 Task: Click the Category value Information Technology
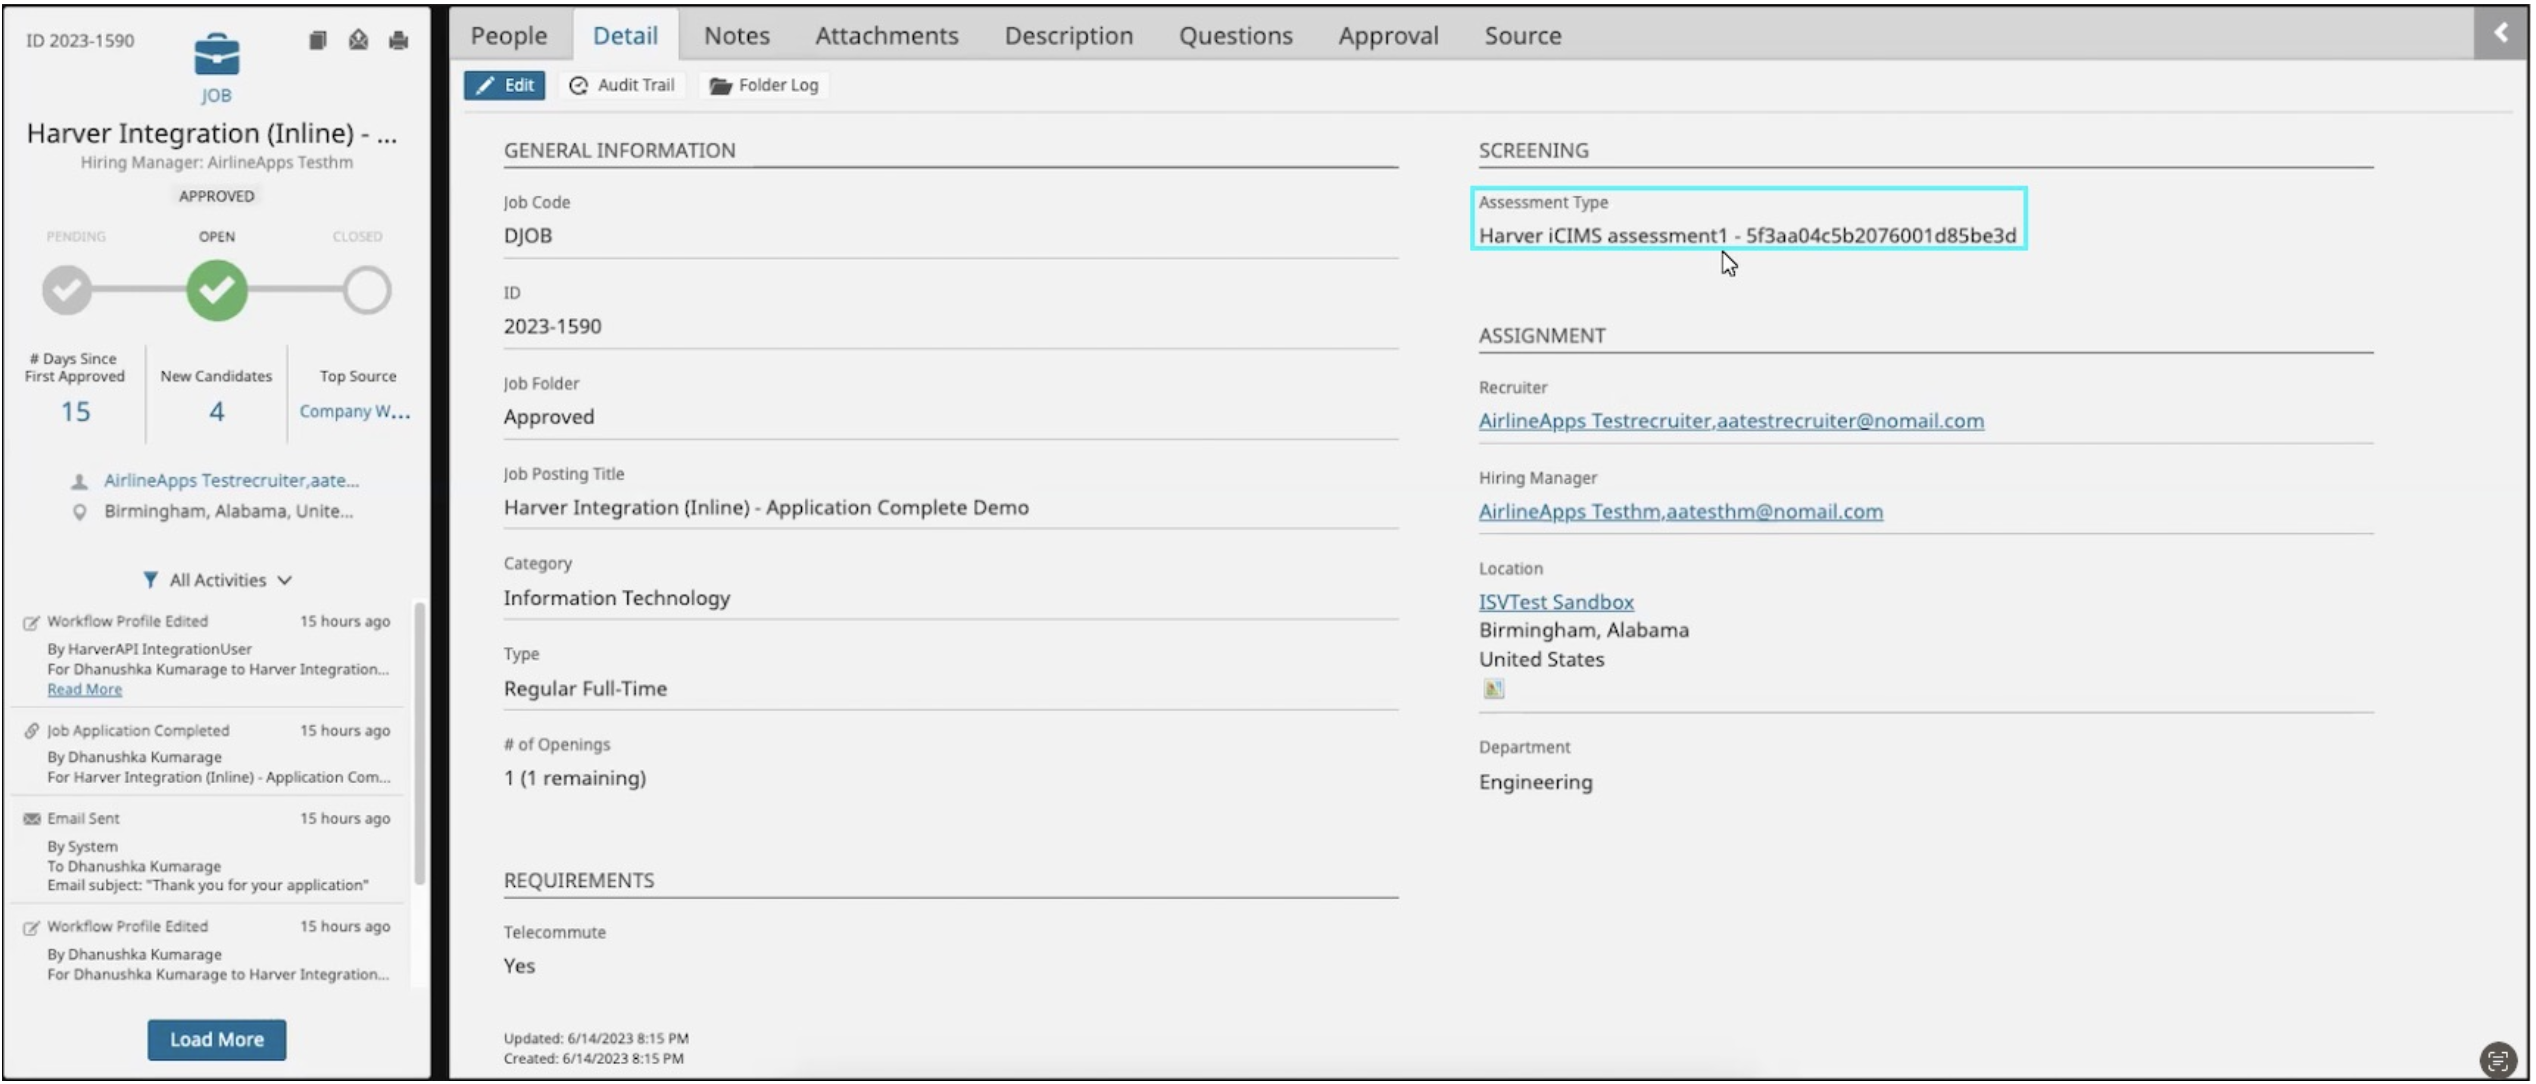point(617,598)
